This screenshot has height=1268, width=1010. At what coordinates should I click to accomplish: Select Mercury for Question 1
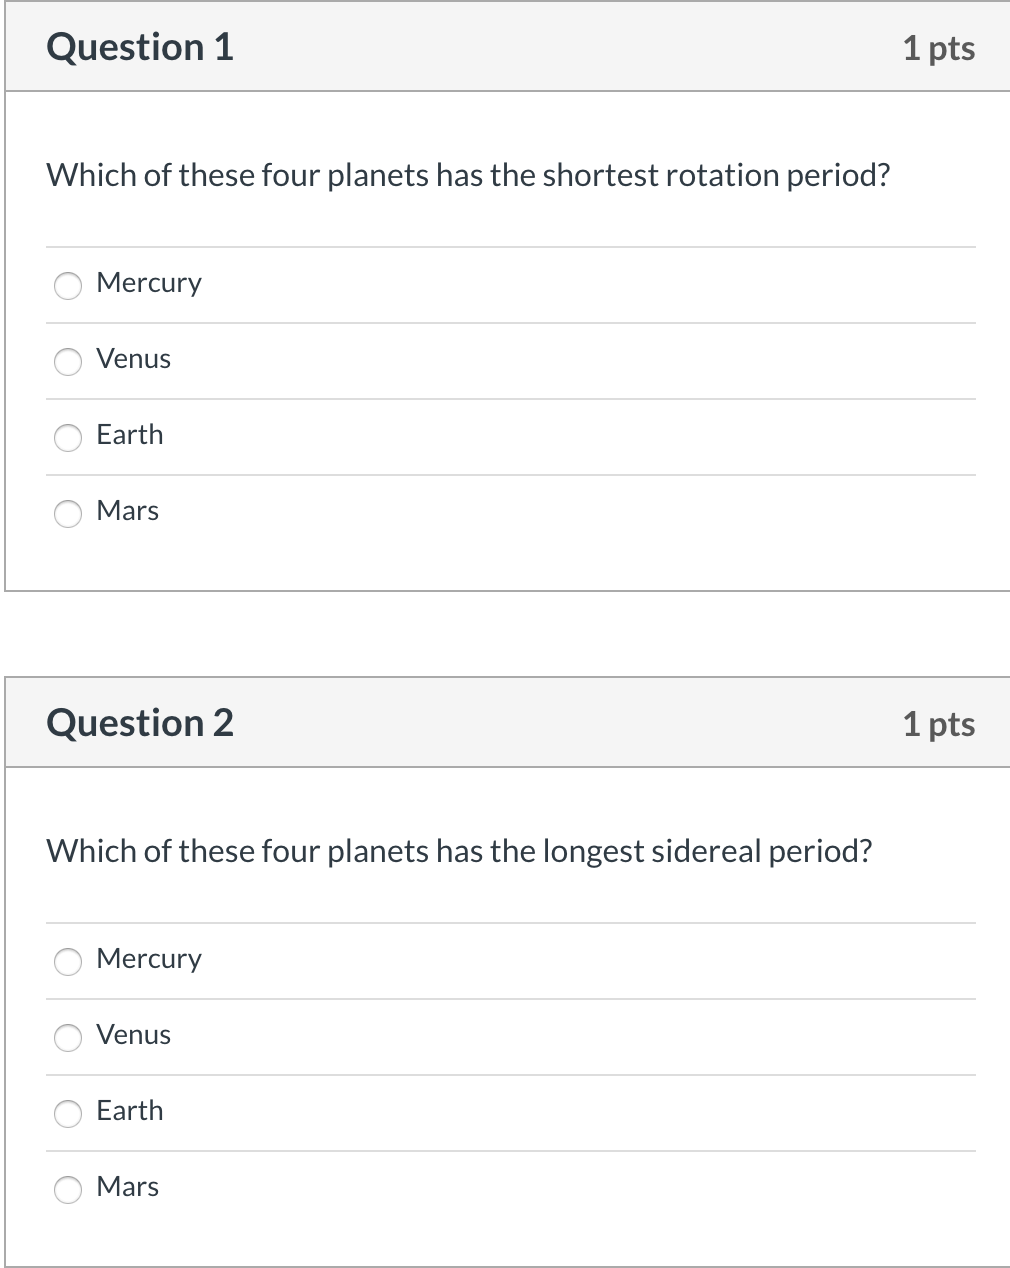pos(67,286)
